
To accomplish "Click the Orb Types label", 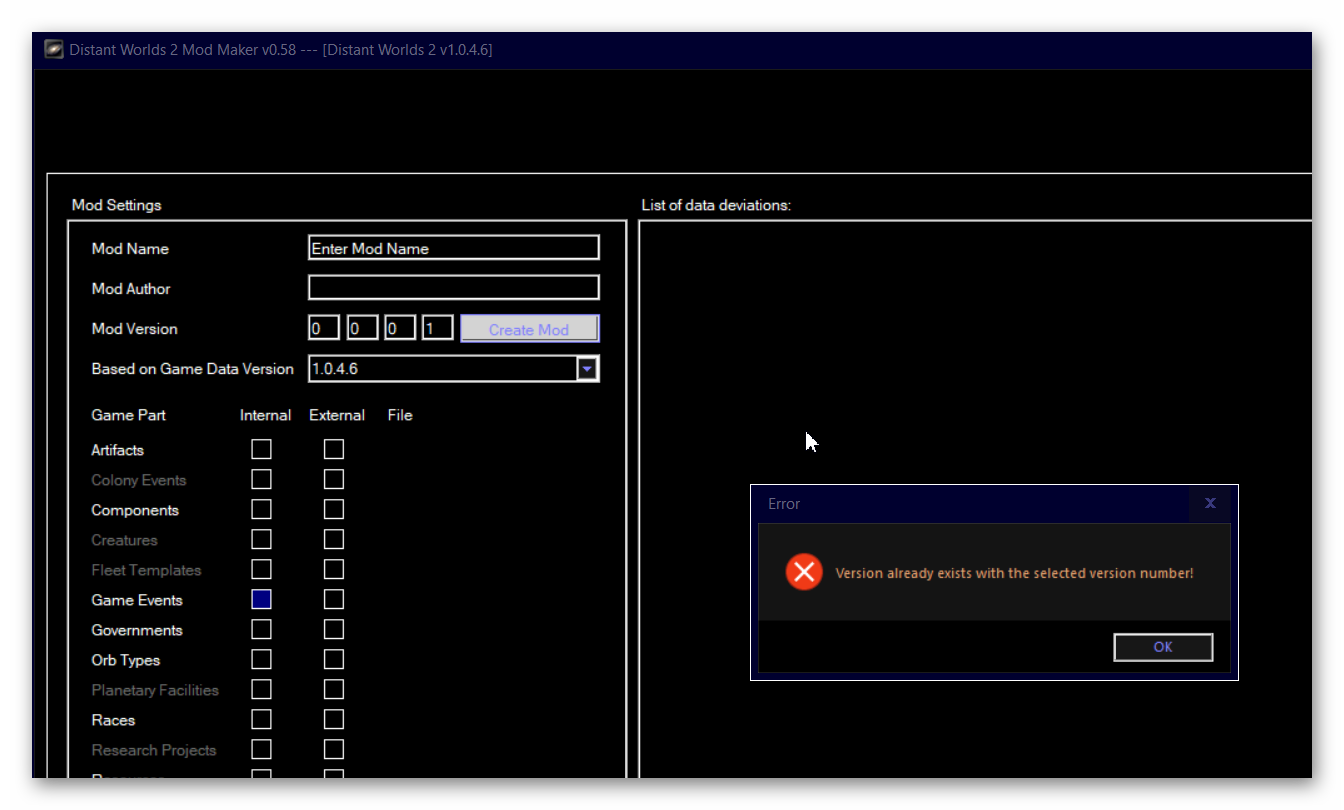I will tap(126, 660).
